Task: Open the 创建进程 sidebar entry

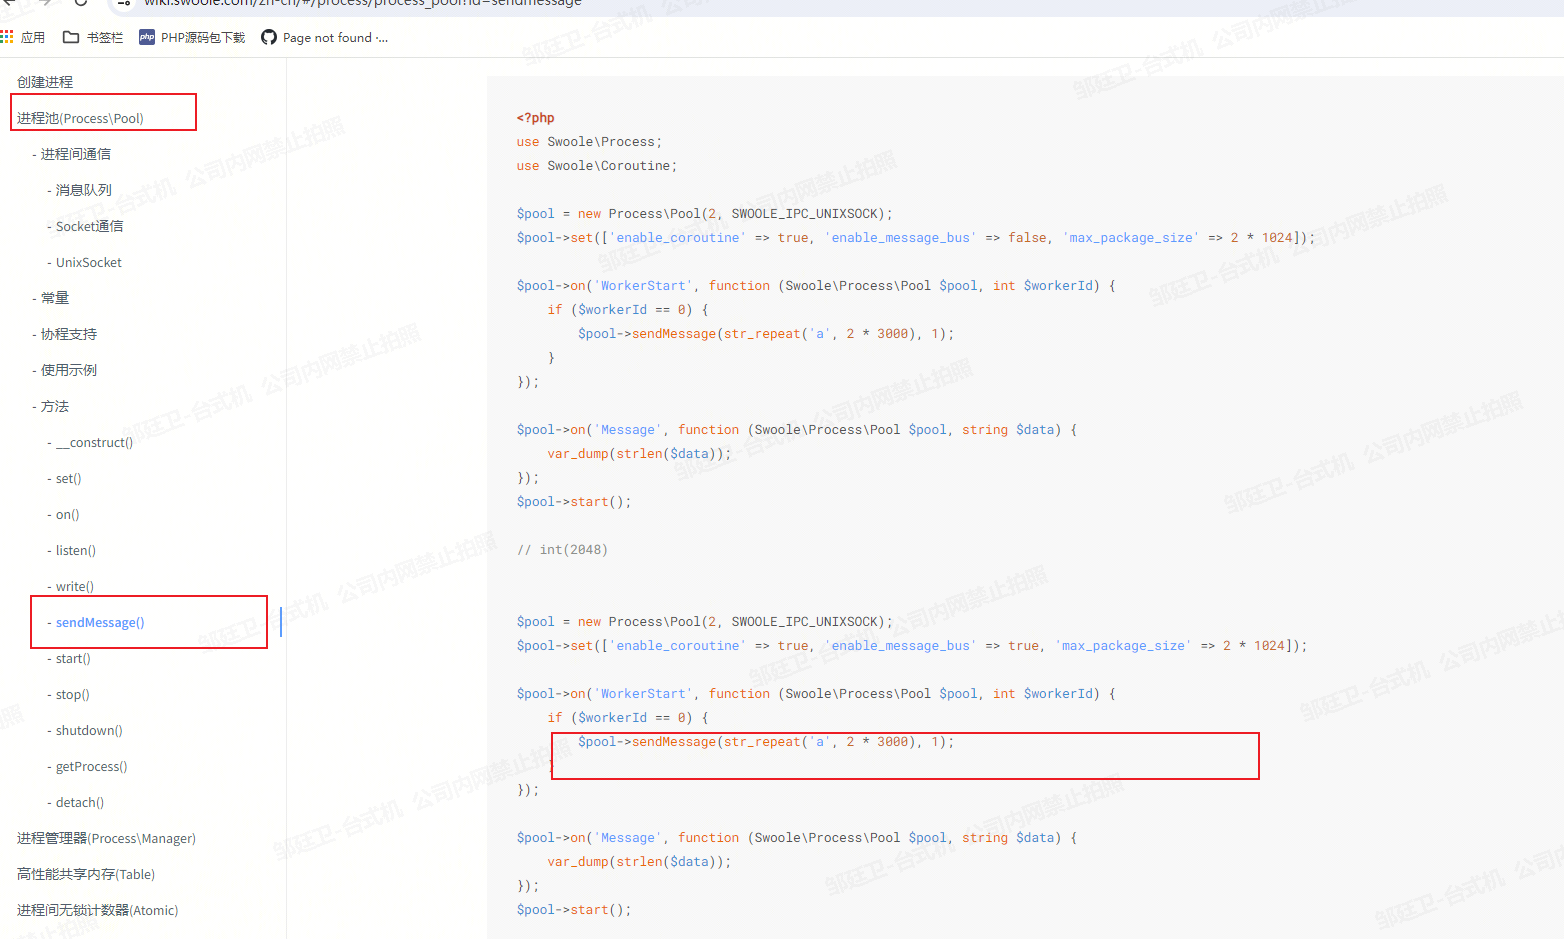Action: point(45,82)
